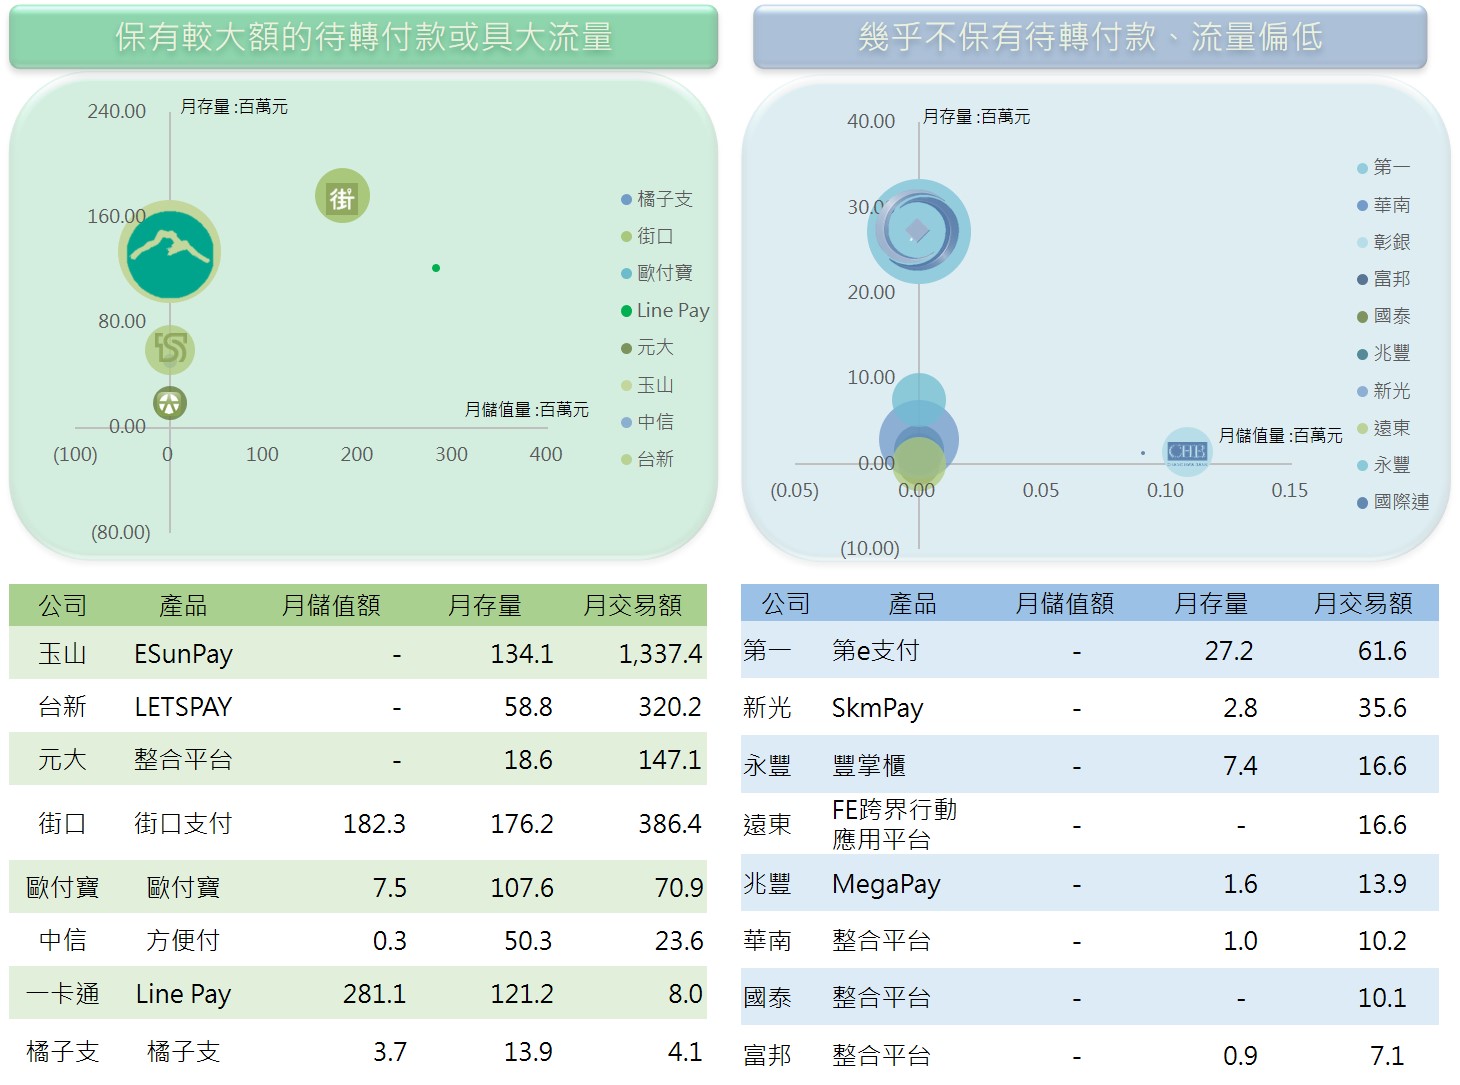Click ESunPay product cell
This screenshot has height=1085, width=1460.
coord(184,654)
